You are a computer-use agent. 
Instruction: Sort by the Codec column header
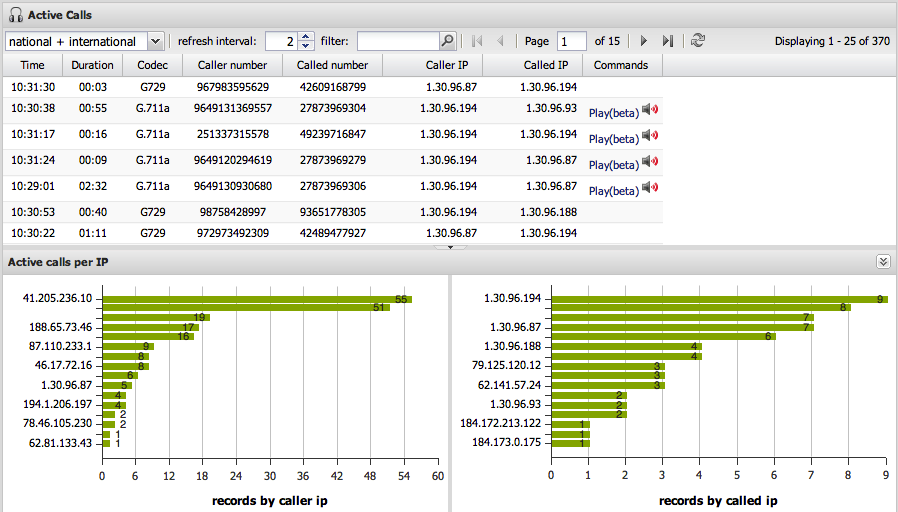pos(154,65)
